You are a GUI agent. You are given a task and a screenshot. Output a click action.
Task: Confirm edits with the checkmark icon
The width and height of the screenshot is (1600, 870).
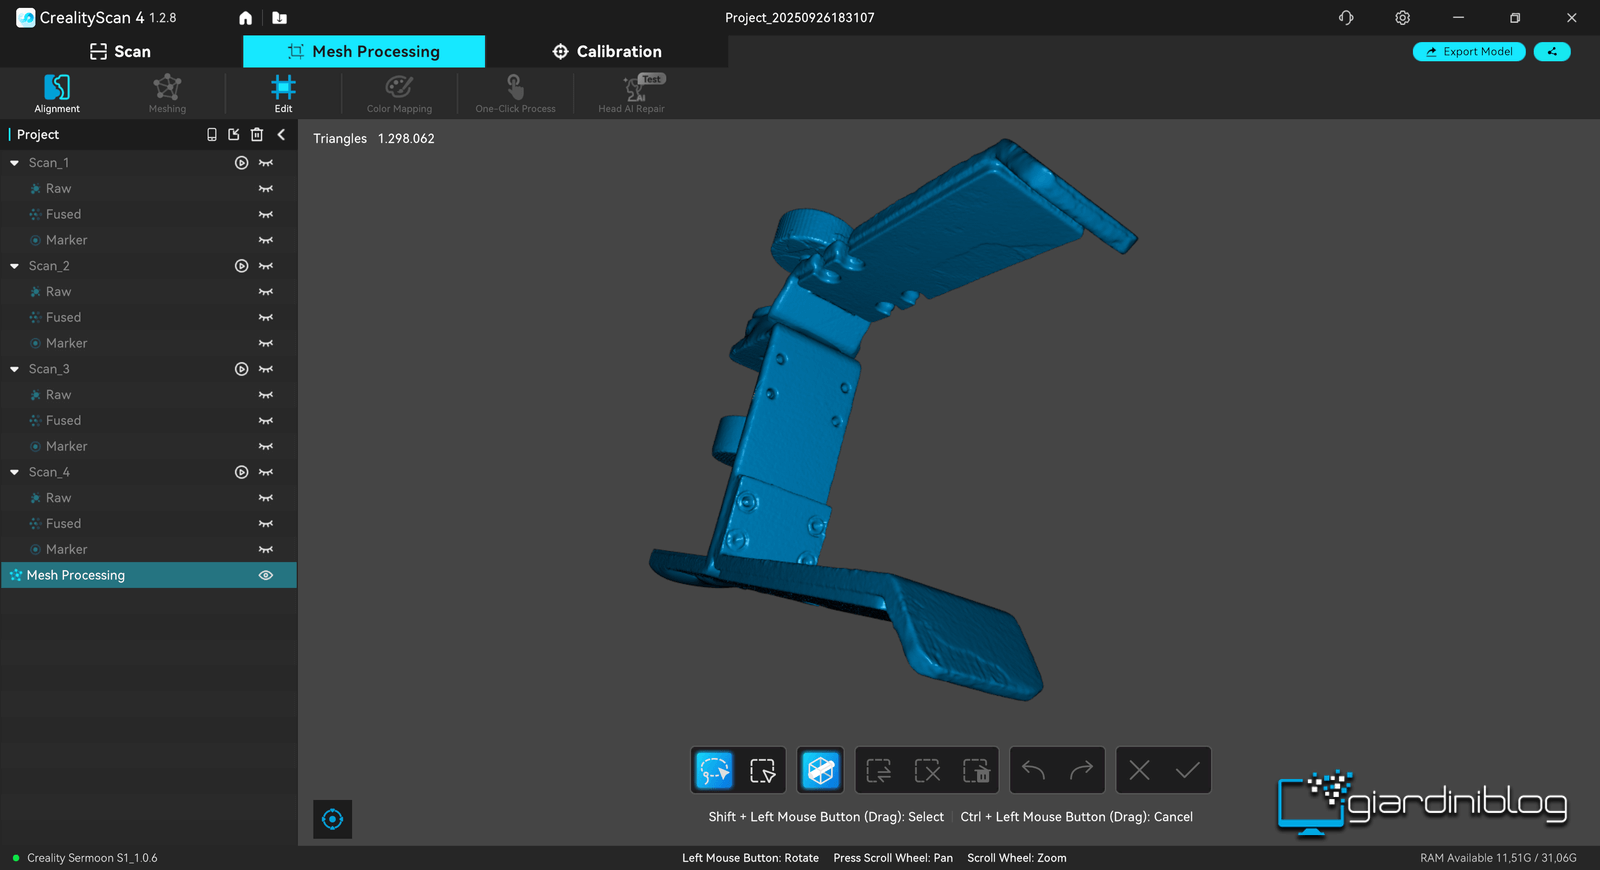coord(1187,770)
